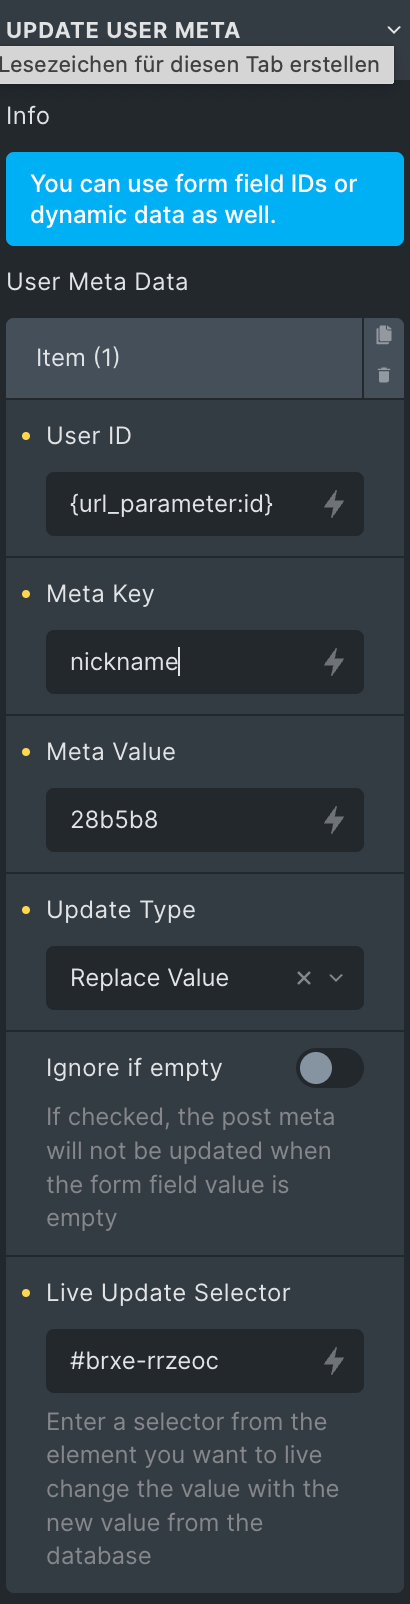The image size is (410, 1604).
Task: Open dynamic data bolt for User ID
Action: pos(334,504)
